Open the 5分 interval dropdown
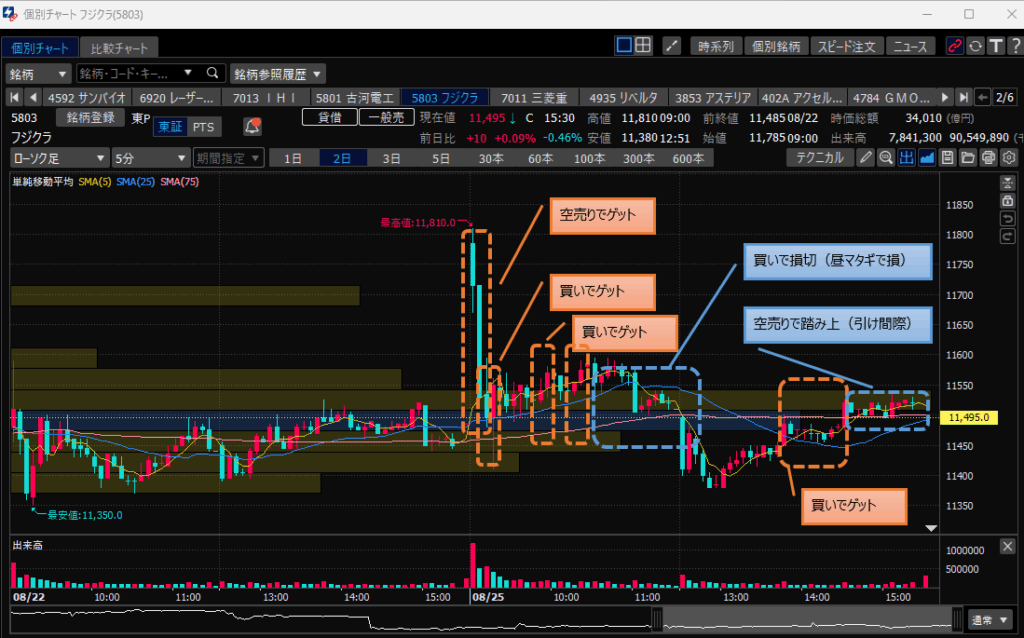 tap(149, 158)
